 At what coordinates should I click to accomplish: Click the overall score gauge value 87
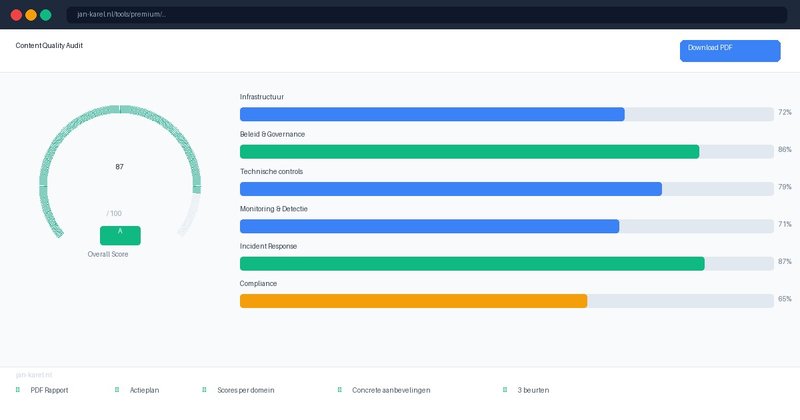pos(120,167)
